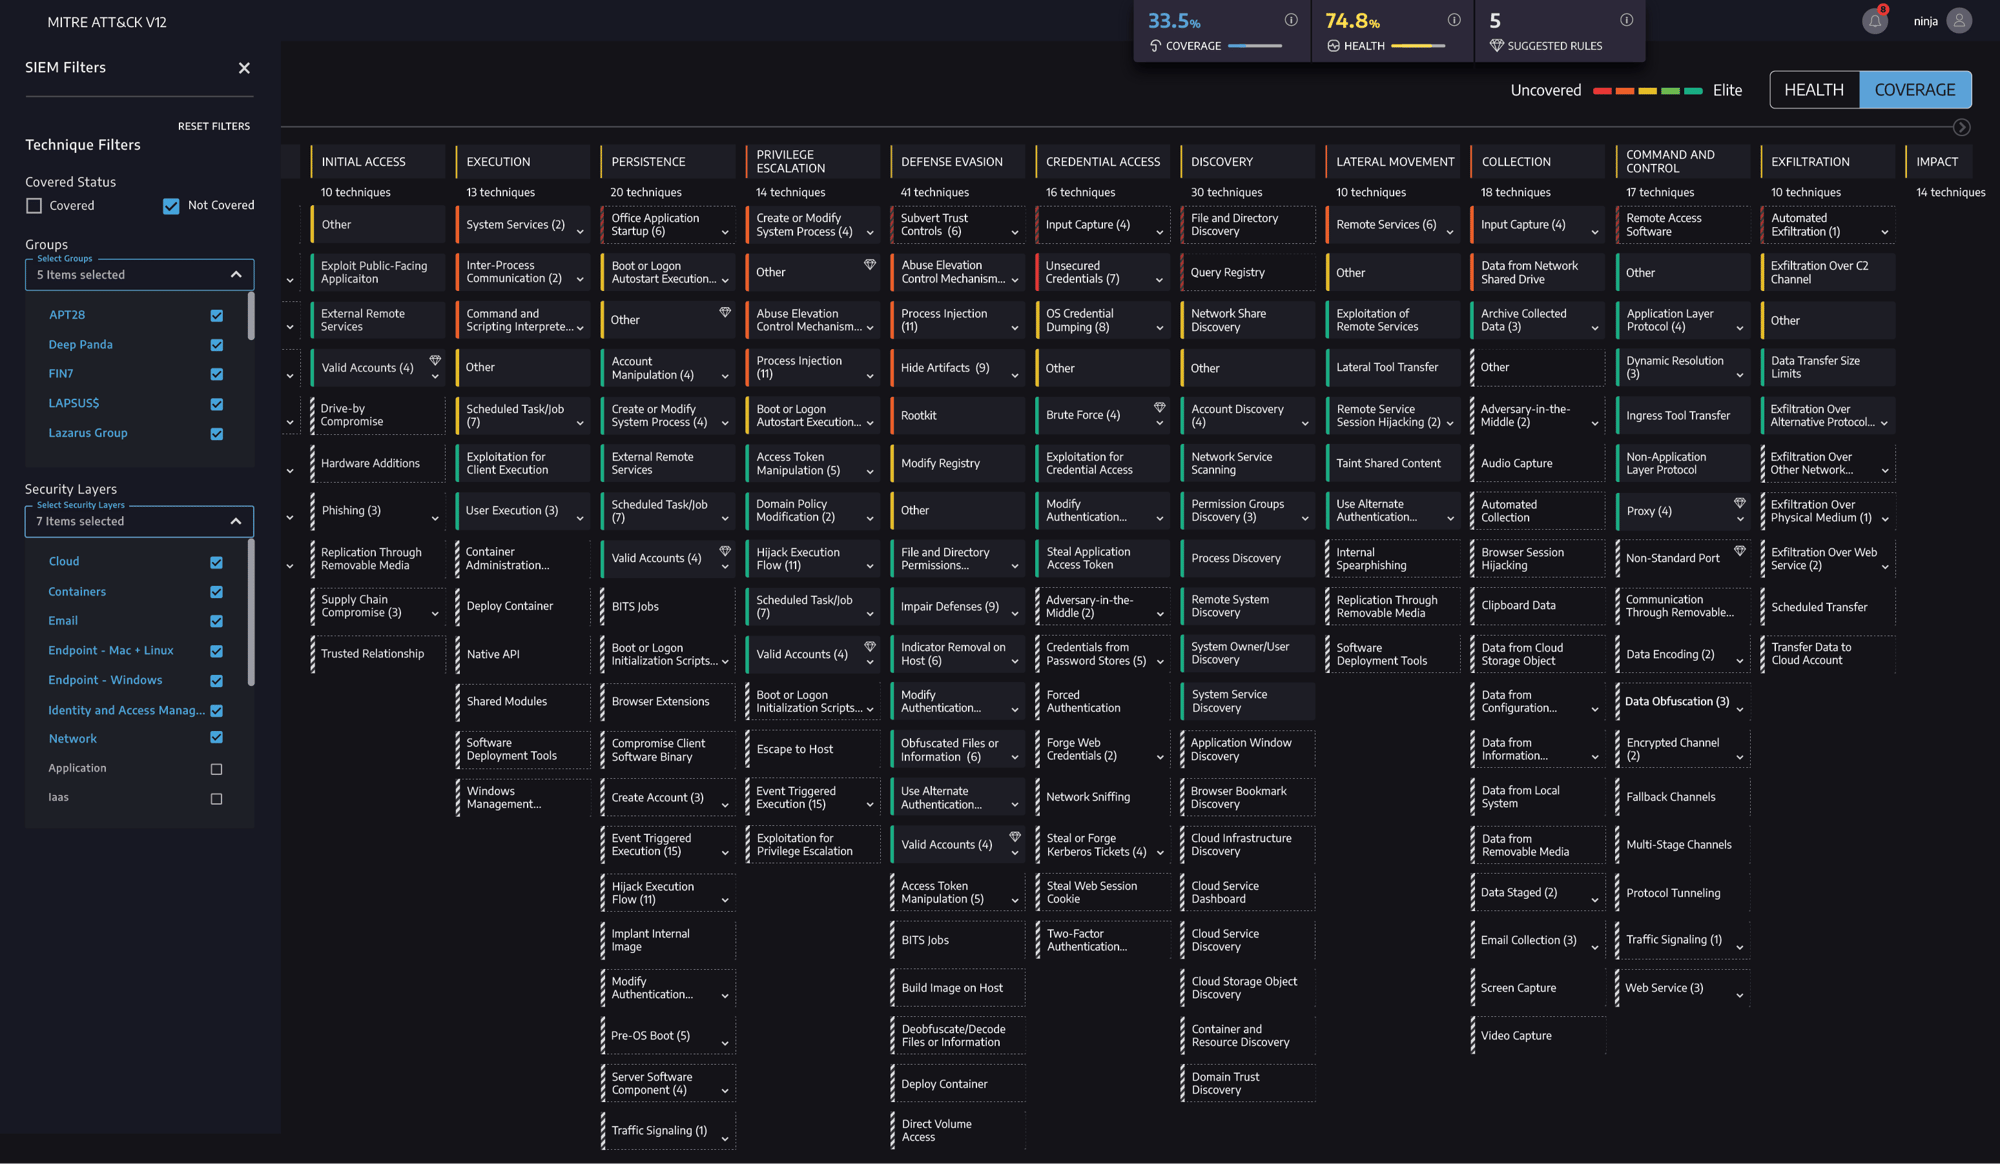This screenshot has height=1164, width=2000.
Task: Click the Groups list scrollbar
Action: point(251,317)
